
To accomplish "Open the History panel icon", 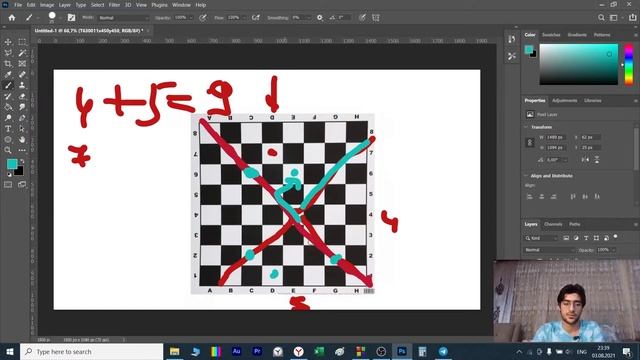I will coord(511,39).
